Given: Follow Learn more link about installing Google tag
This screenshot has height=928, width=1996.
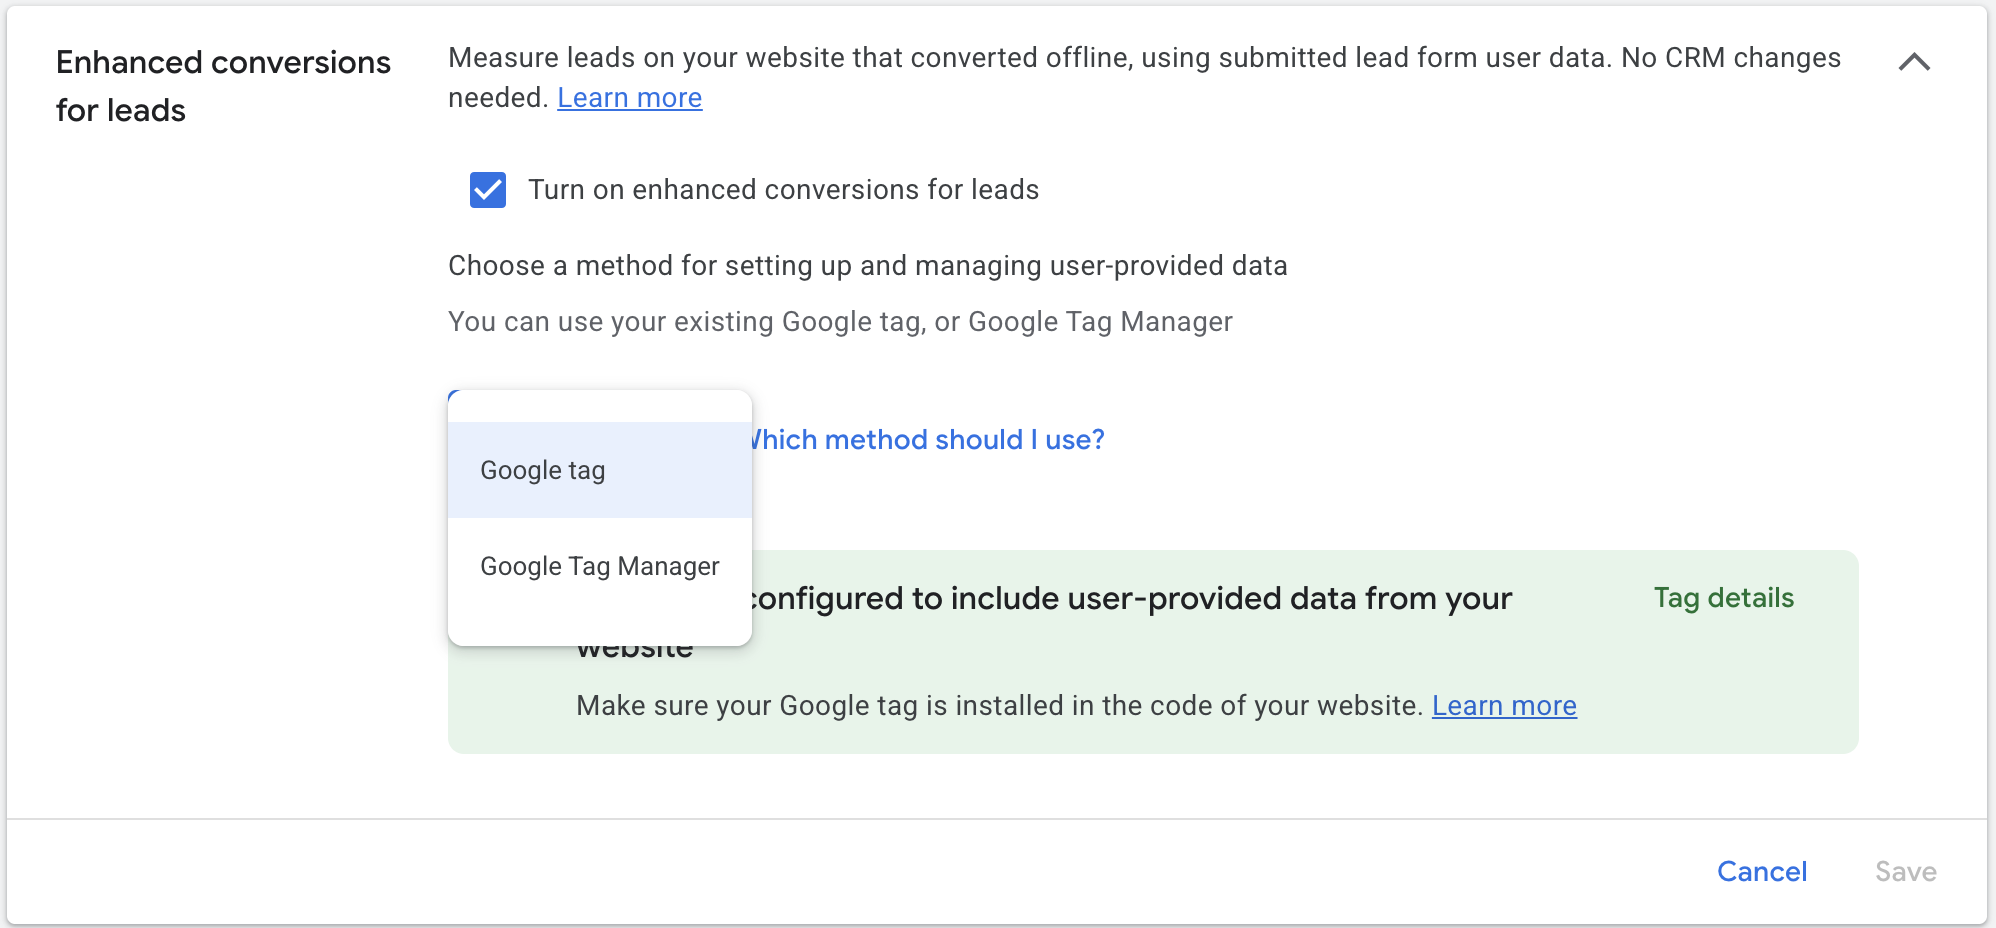Looking at the screenshot, I should tap(1503, 706).
